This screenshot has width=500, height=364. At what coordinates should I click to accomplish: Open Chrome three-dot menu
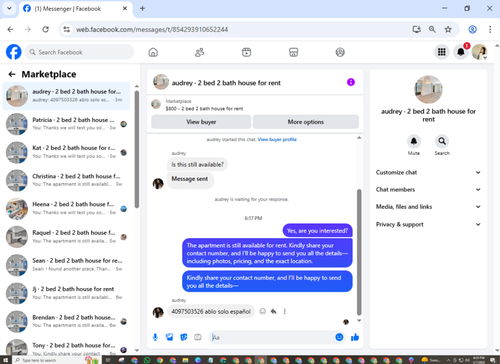point(490,29)
